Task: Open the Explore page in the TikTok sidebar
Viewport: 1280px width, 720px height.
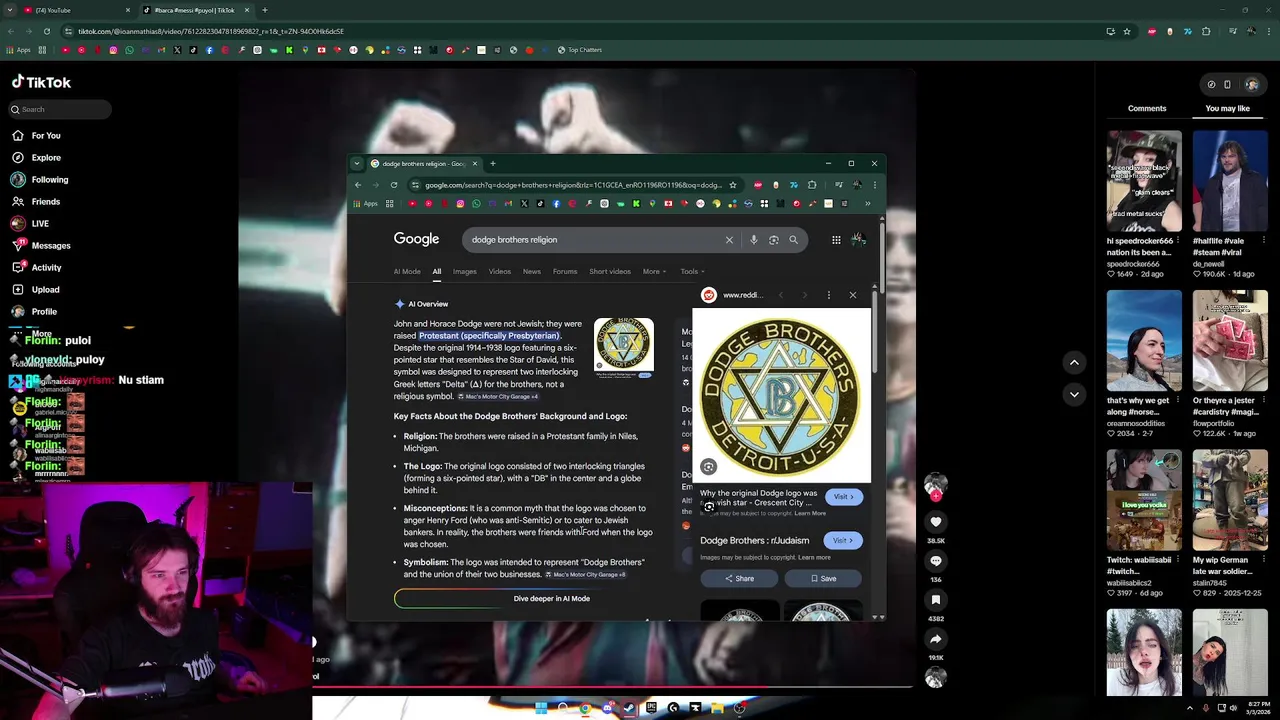Action: tap(36, 157)
